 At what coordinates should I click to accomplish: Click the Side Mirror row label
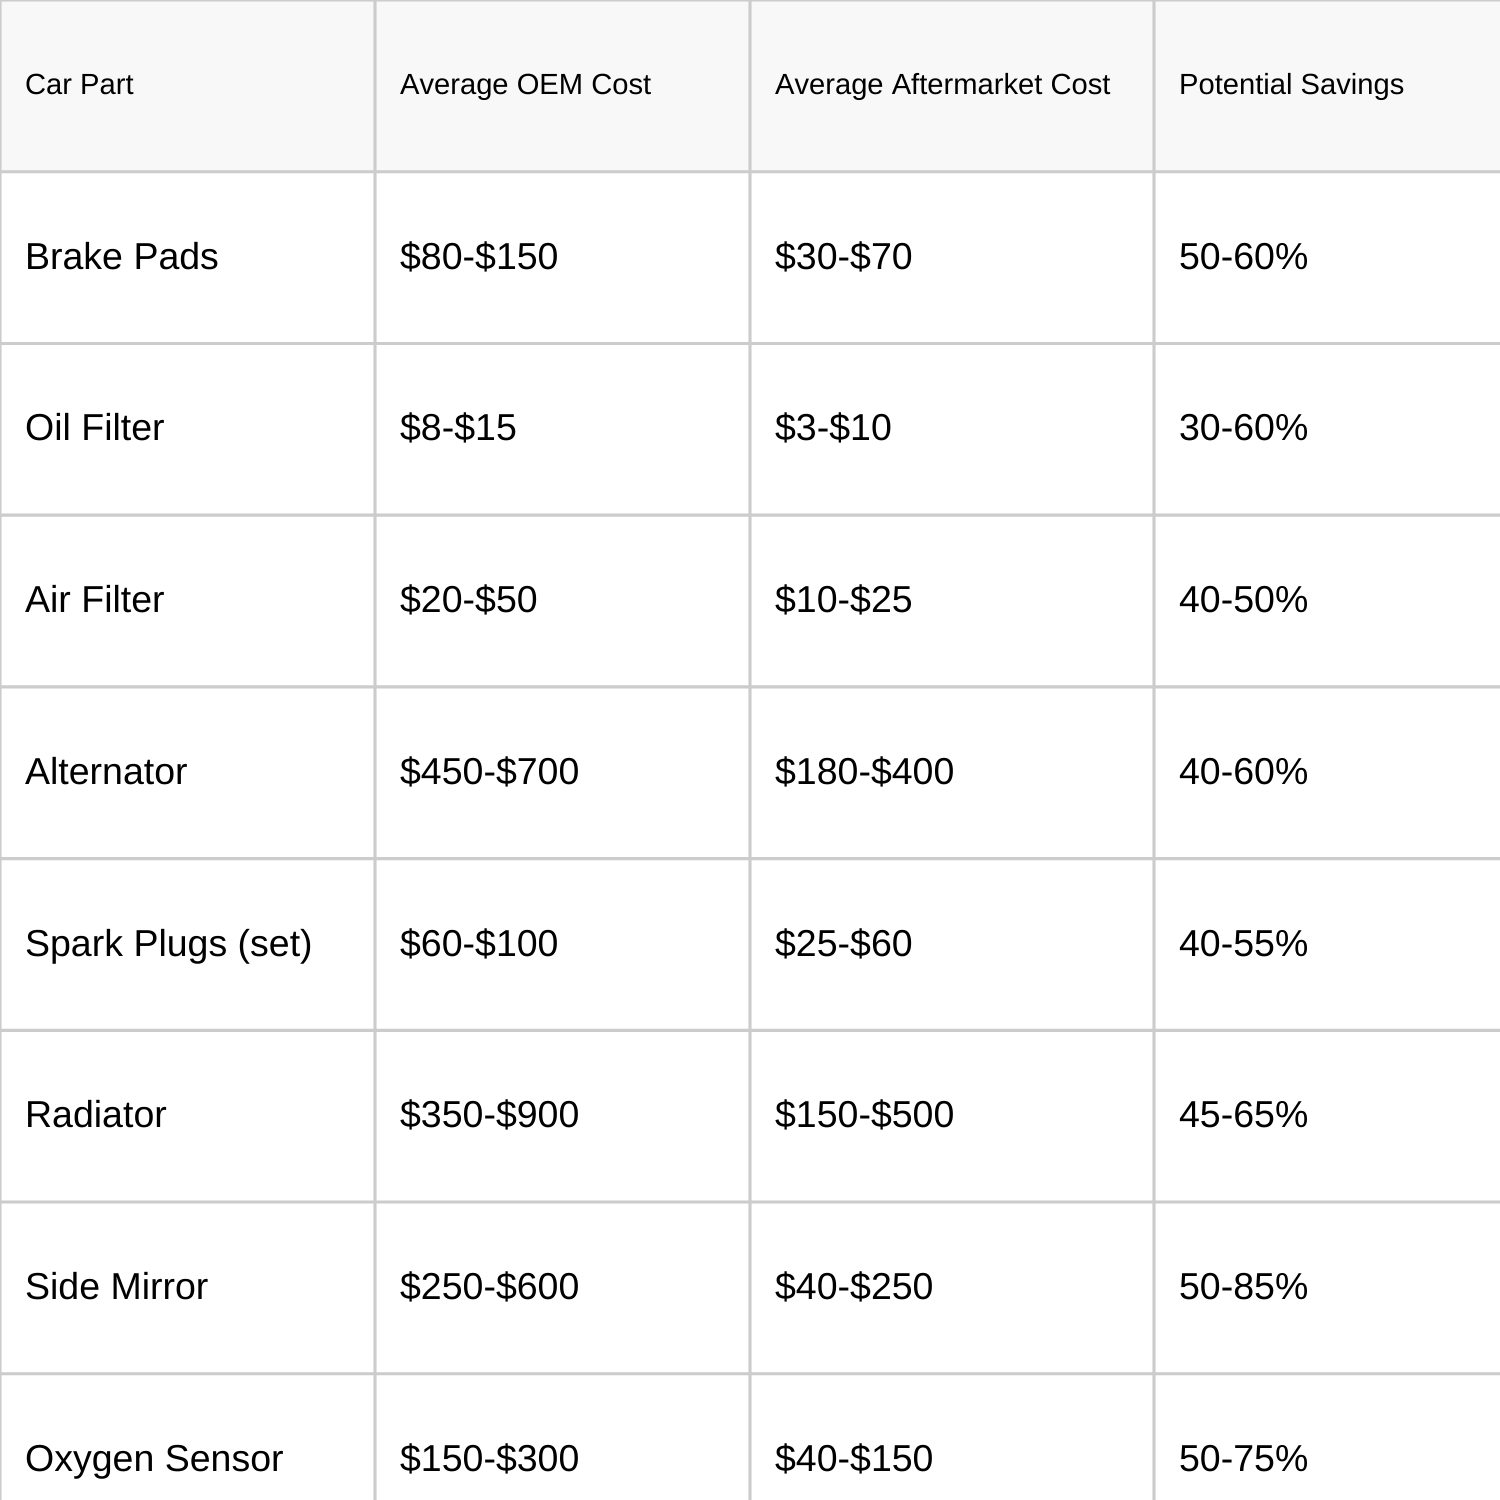pyautogui.click(x=116, y=1287)
